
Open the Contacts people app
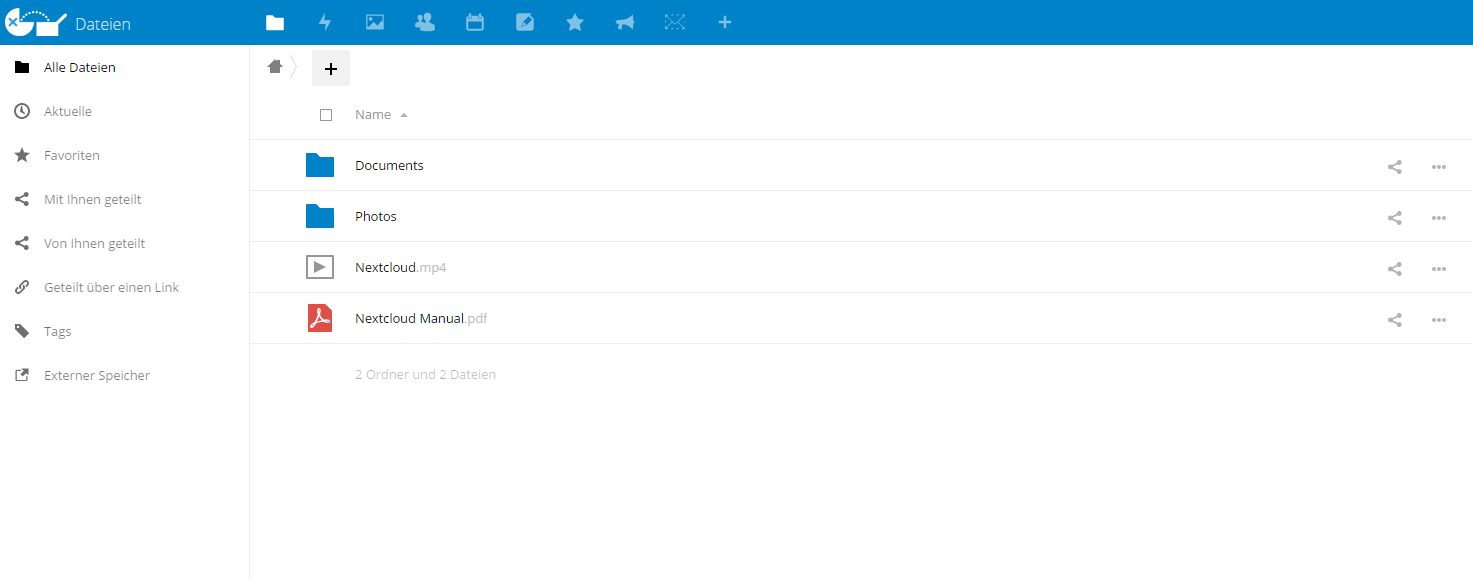coord(425,22)
